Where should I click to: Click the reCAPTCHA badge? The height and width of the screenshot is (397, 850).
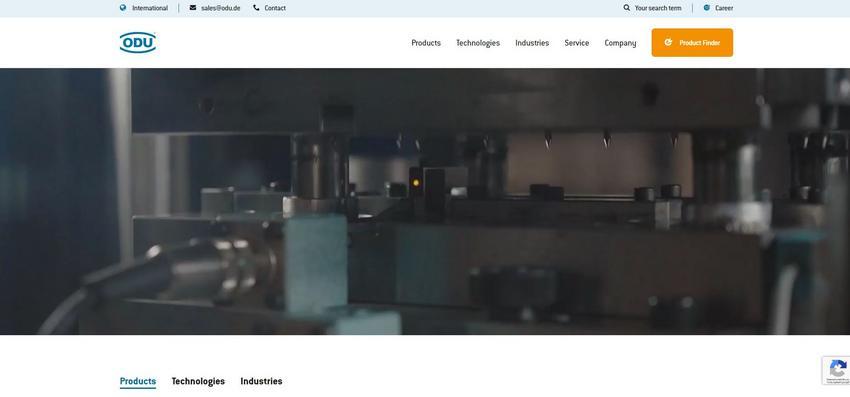coord(836,370)
